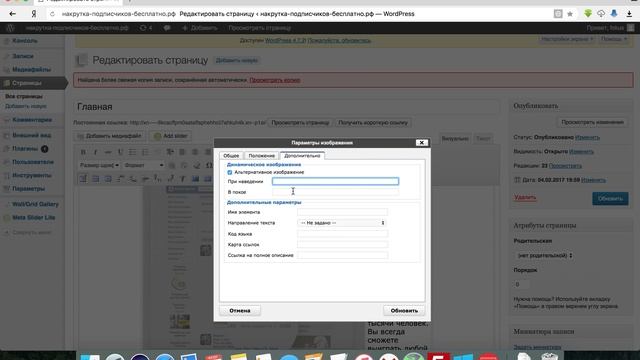Toggle Bold in the editor toolbar
Viewport: 640px width, 360px height.
(x=83, y=152)
